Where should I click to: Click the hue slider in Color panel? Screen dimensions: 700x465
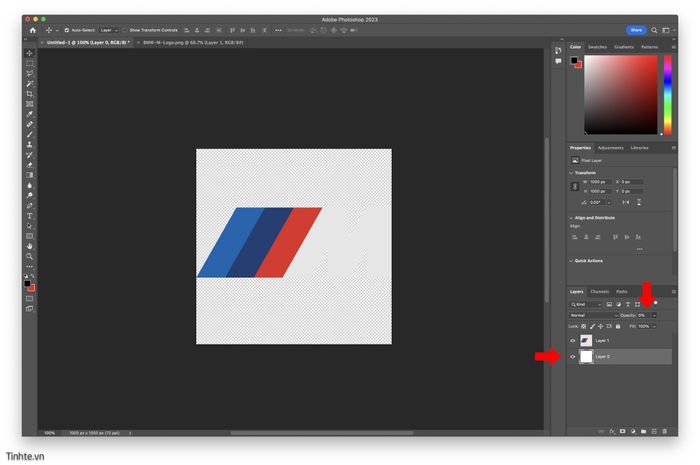667,95
